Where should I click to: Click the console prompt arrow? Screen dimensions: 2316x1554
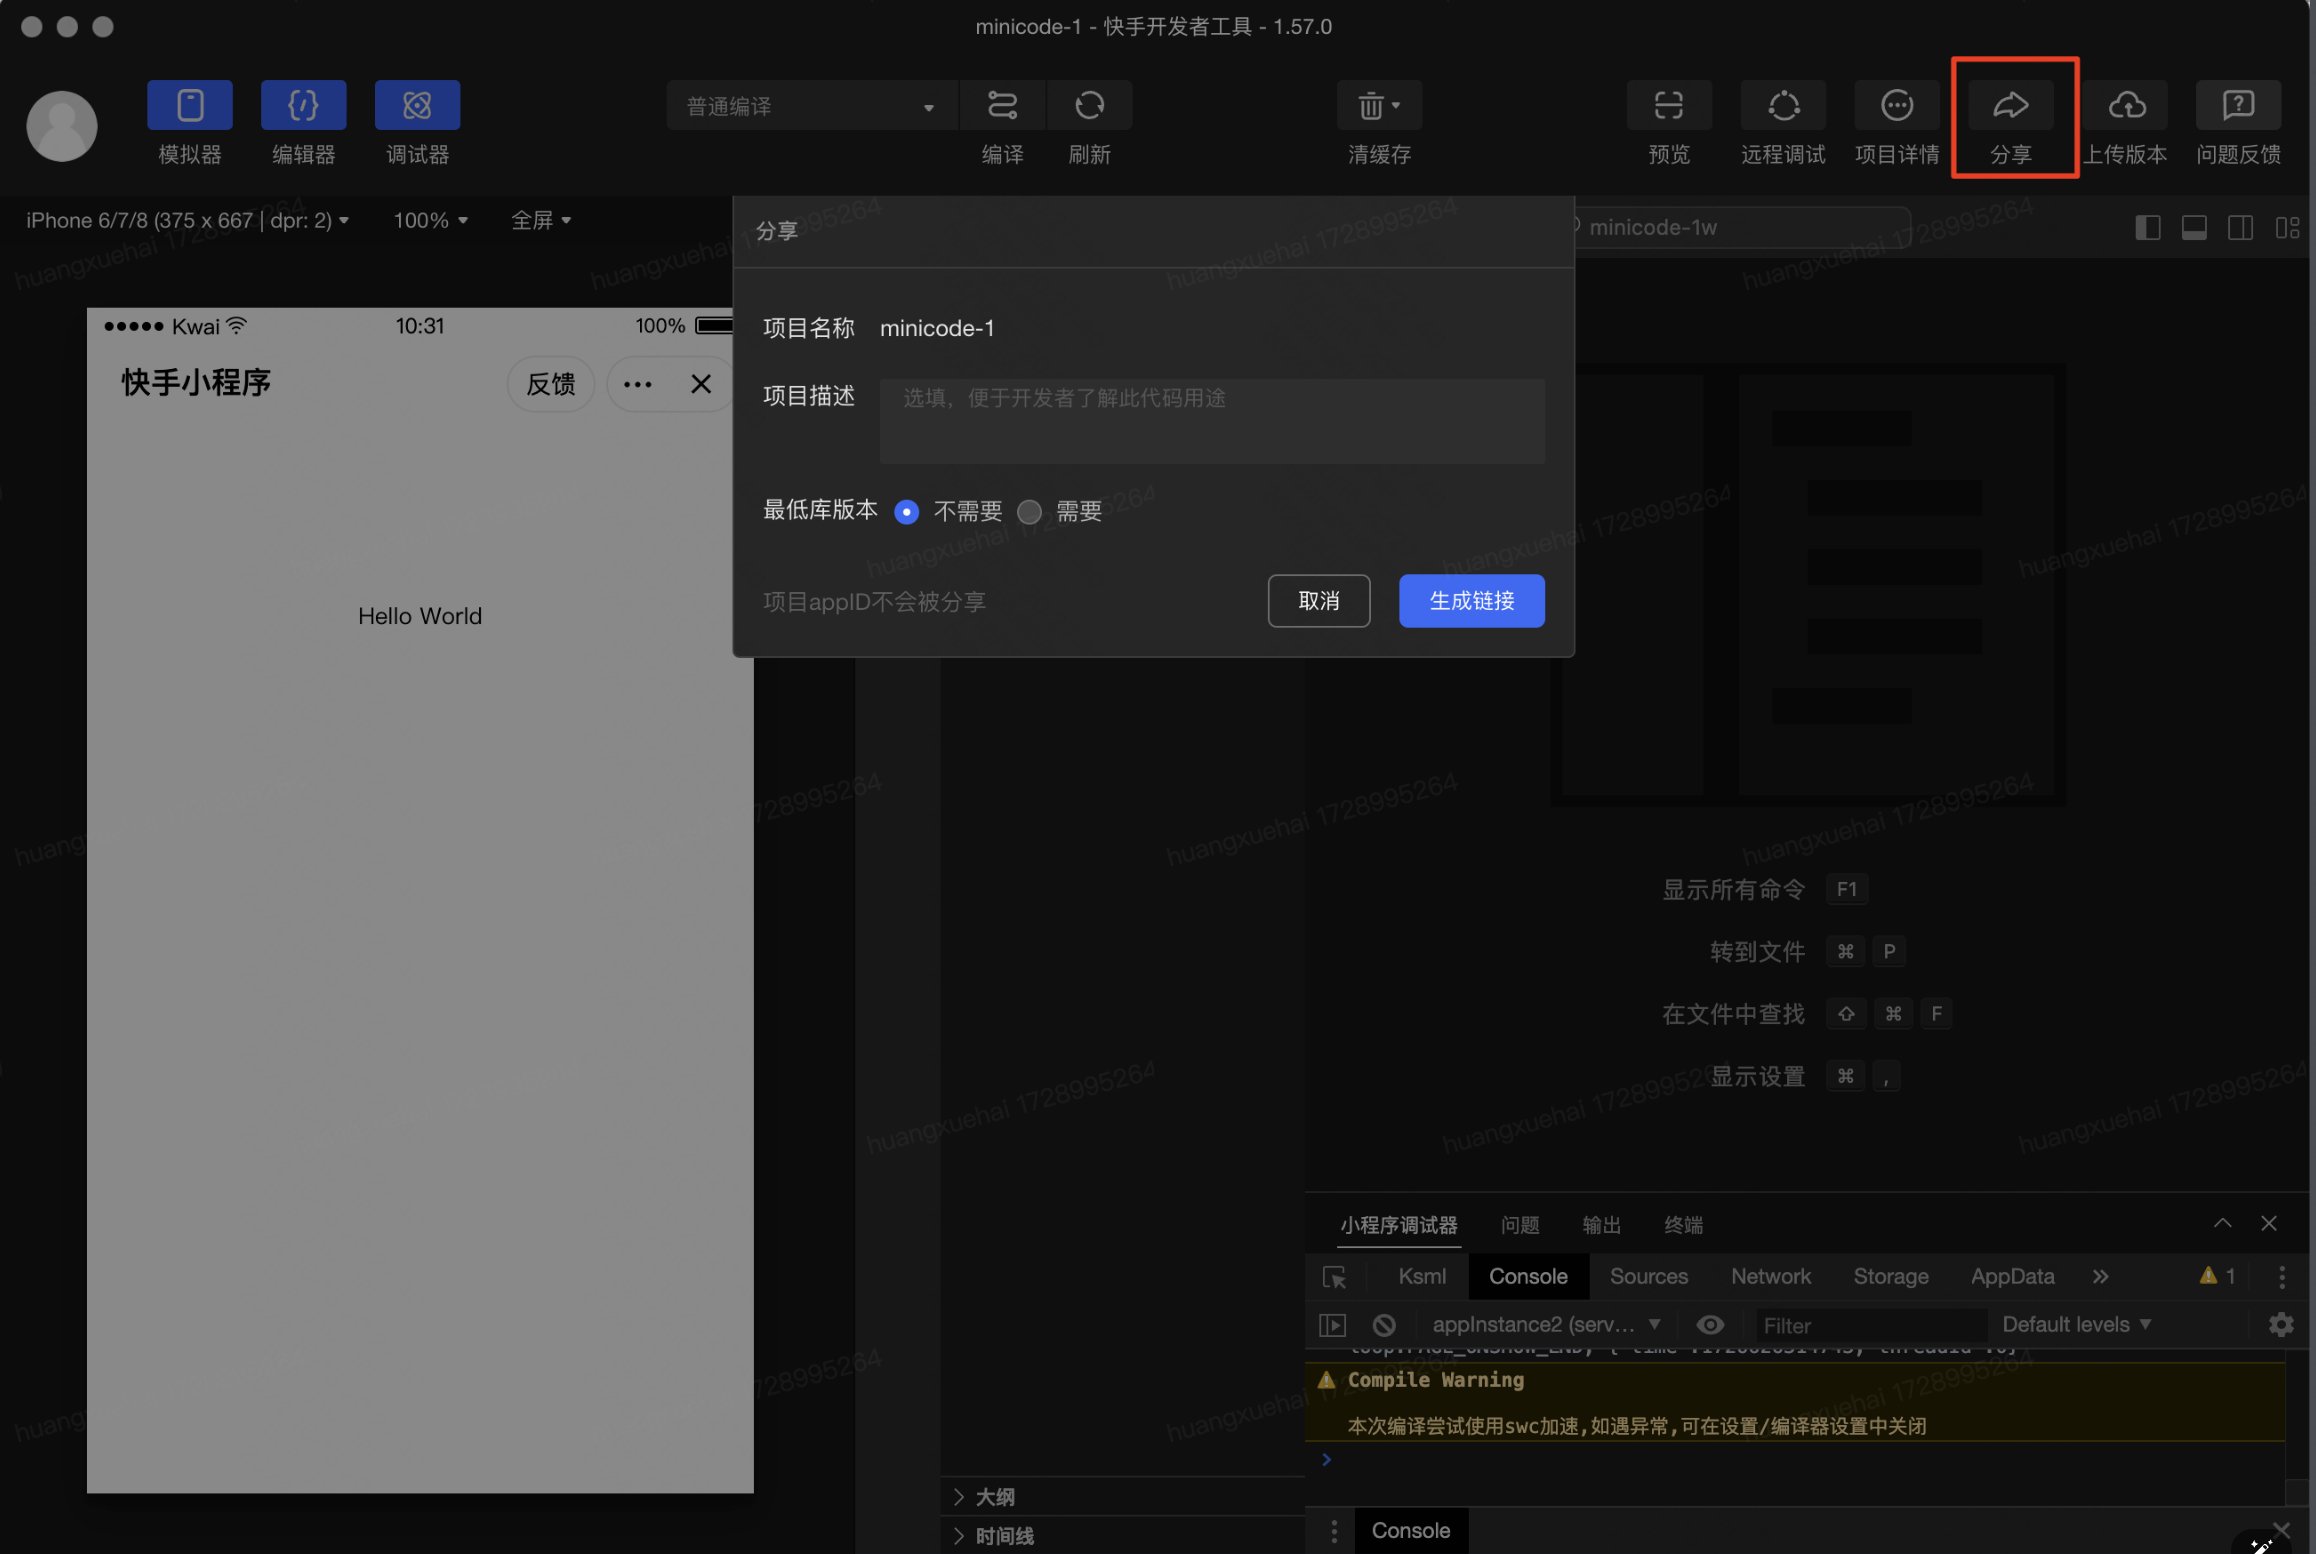click(x=1327, y=1460)
